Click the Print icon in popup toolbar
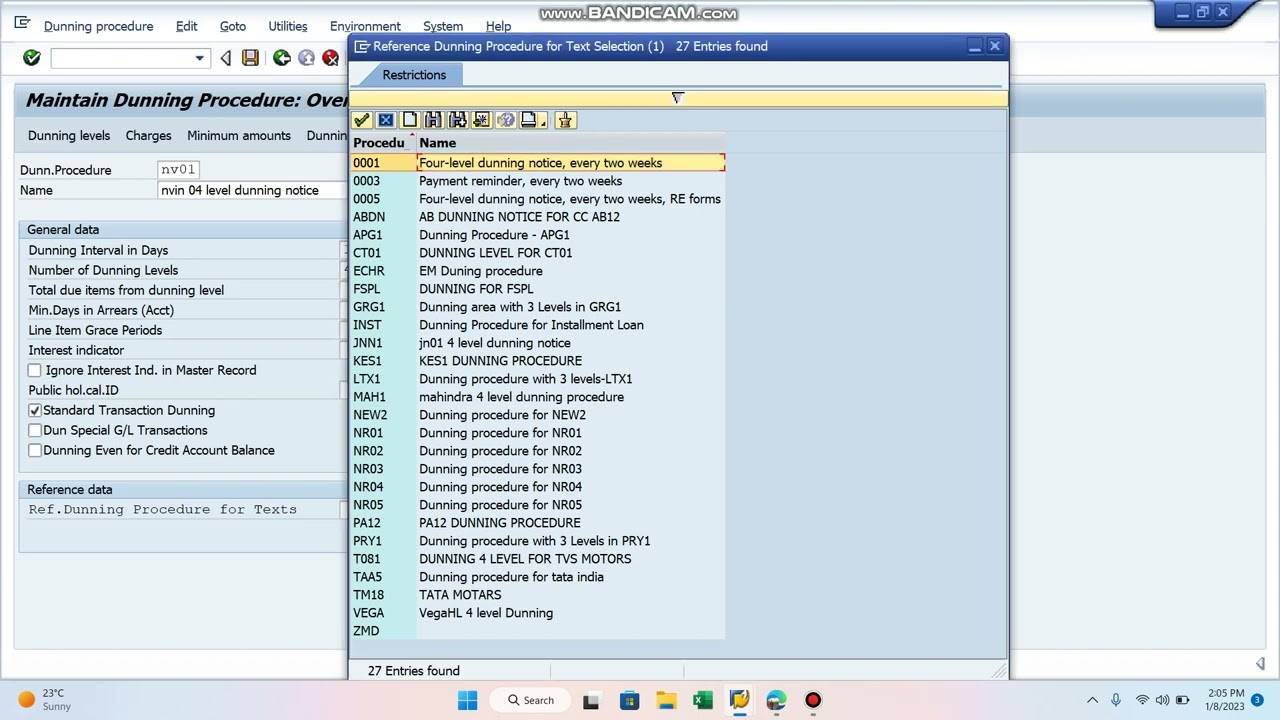Image resolution: width=1280 pixels, height=720 pixels. tap(529, 120)
